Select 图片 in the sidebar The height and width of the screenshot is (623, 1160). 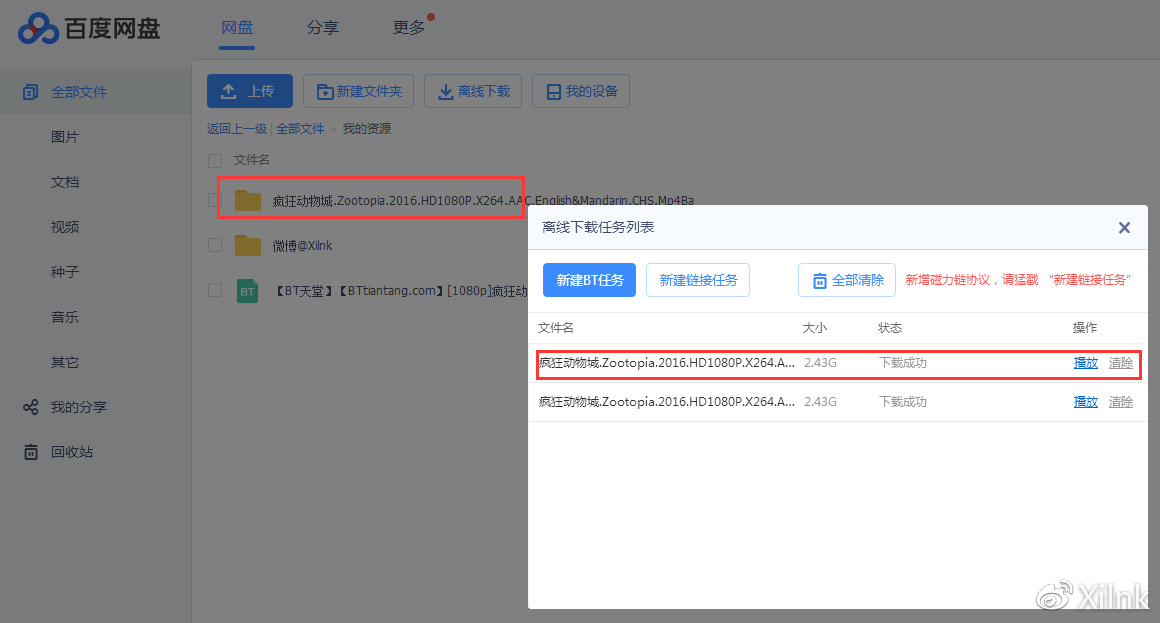click(x=64, y=137)
